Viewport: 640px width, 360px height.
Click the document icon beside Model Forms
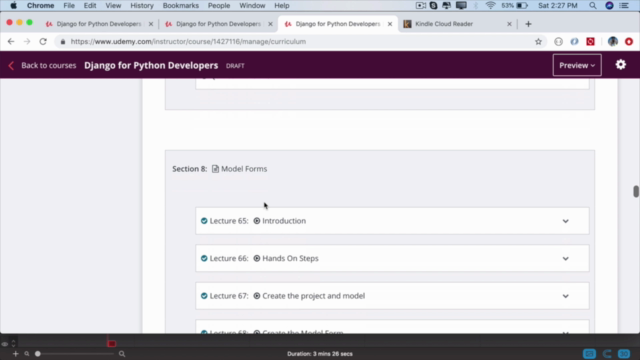215,169
